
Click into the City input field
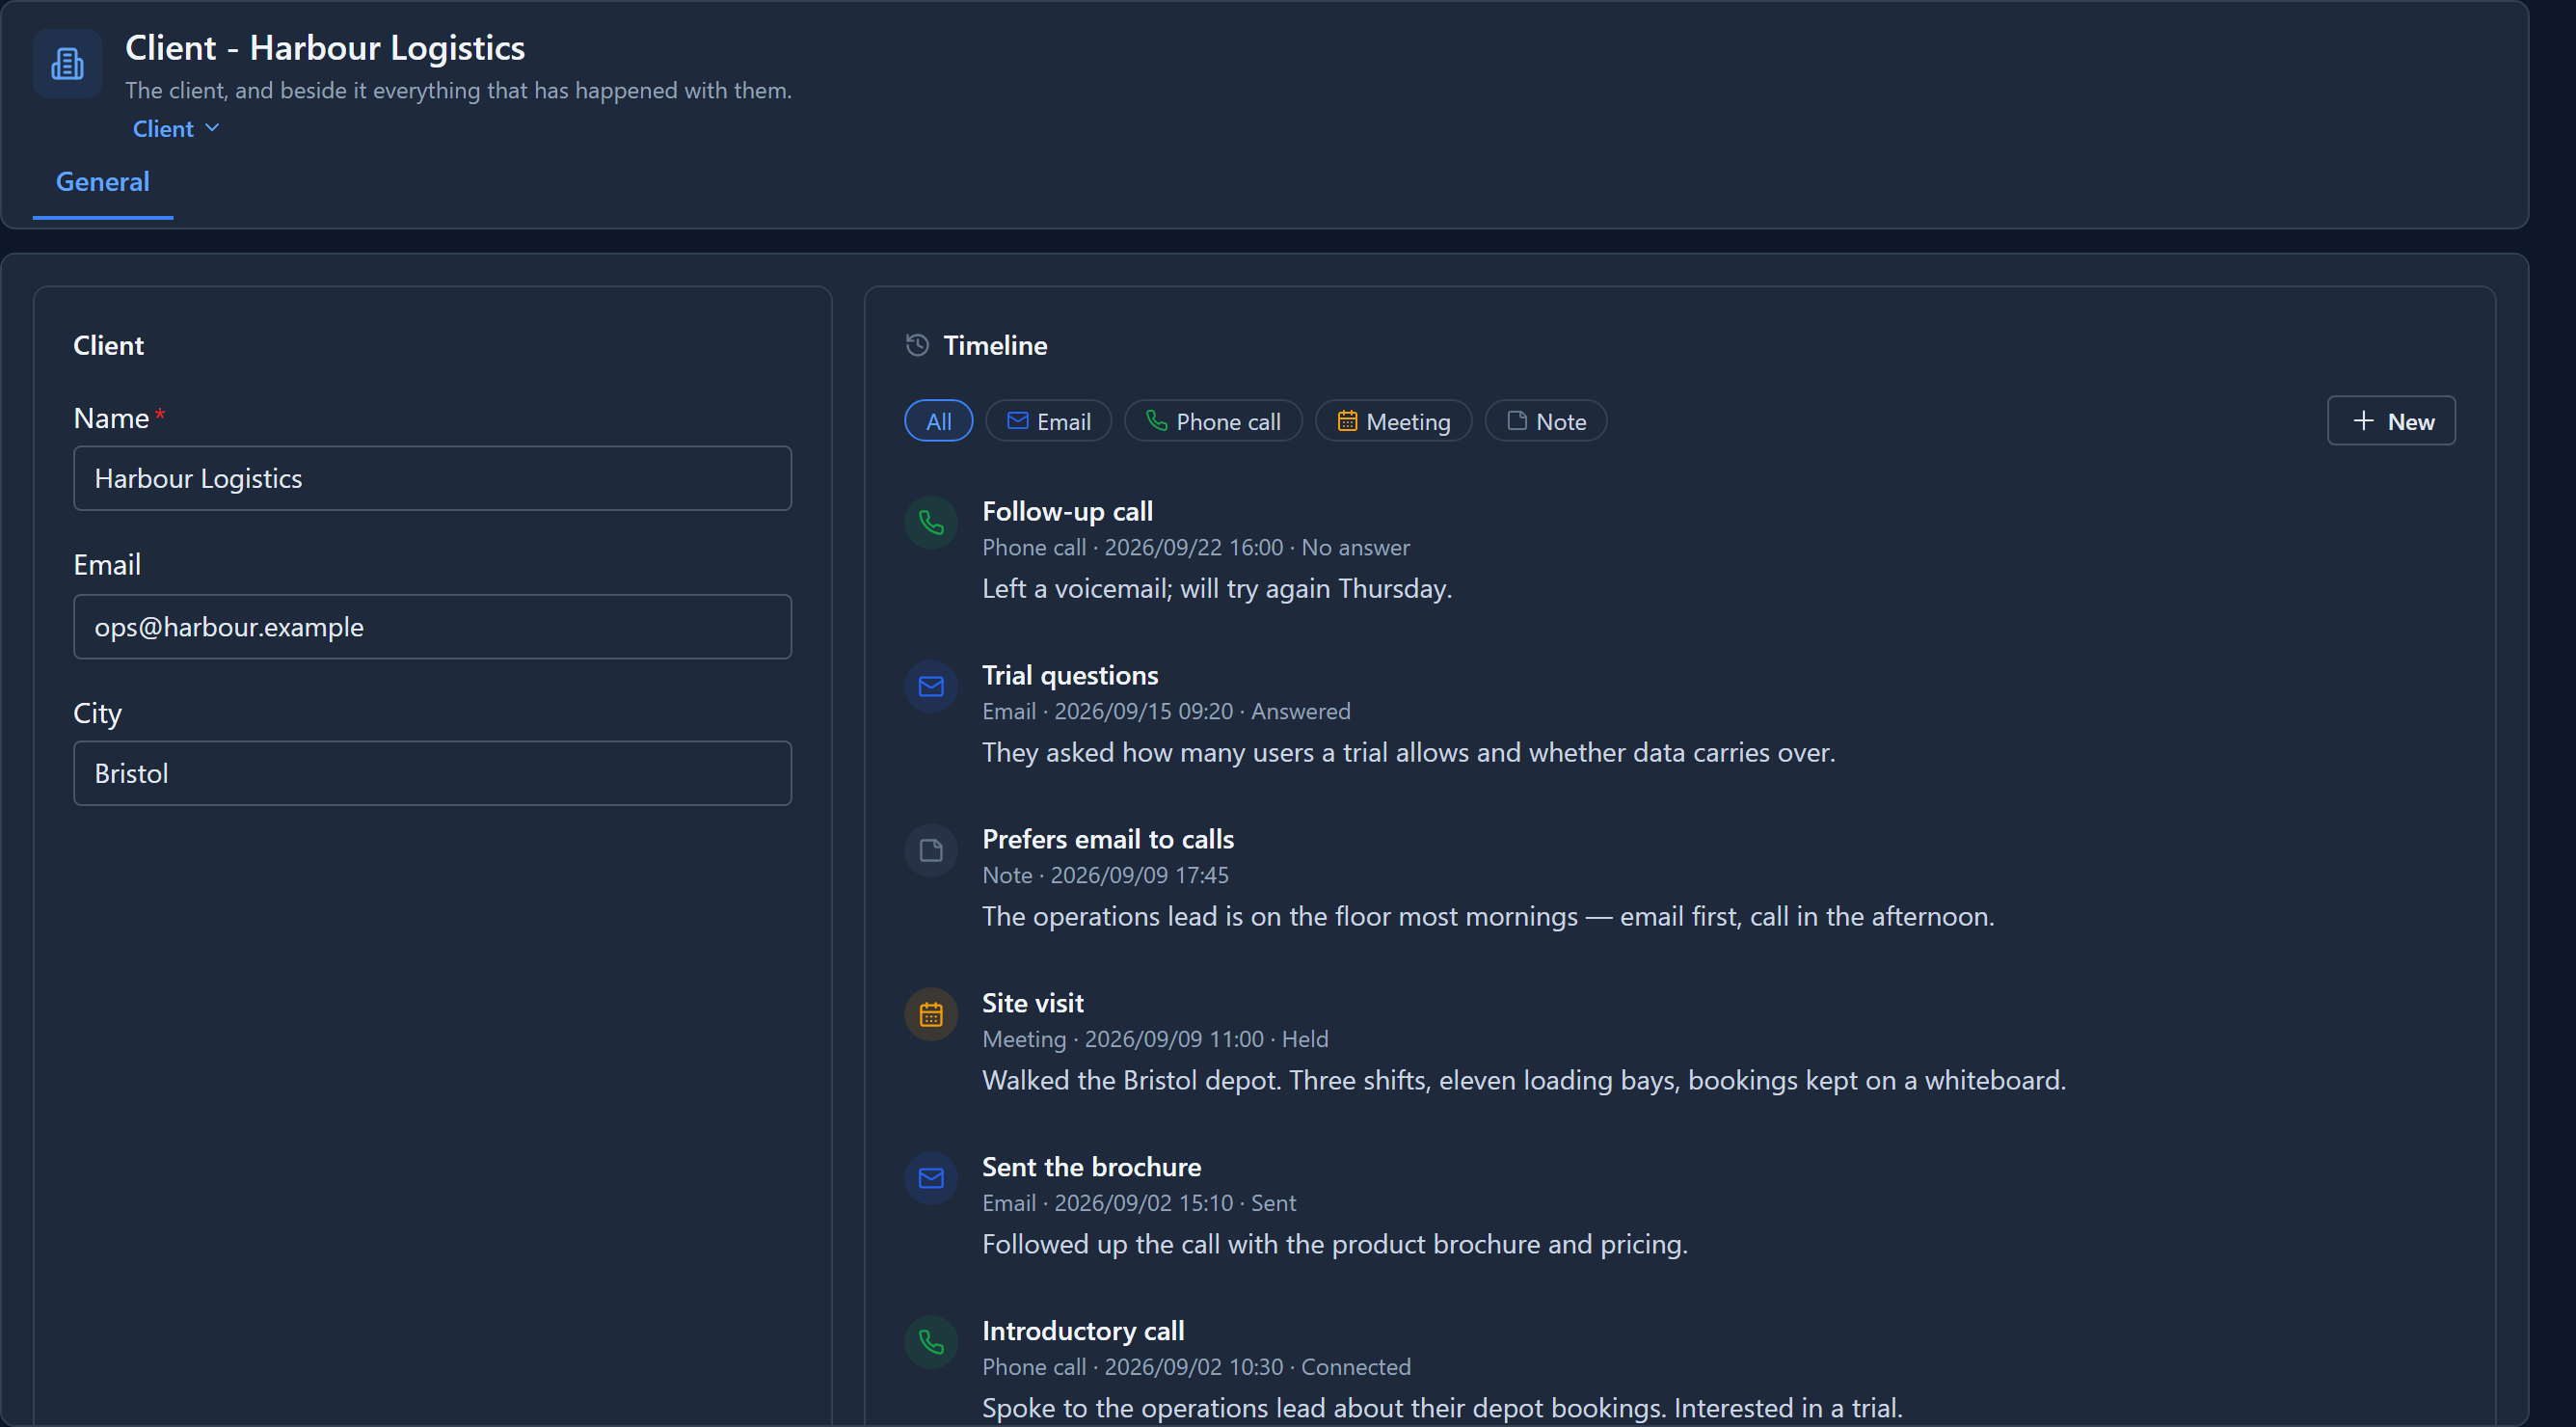point(433,774)
